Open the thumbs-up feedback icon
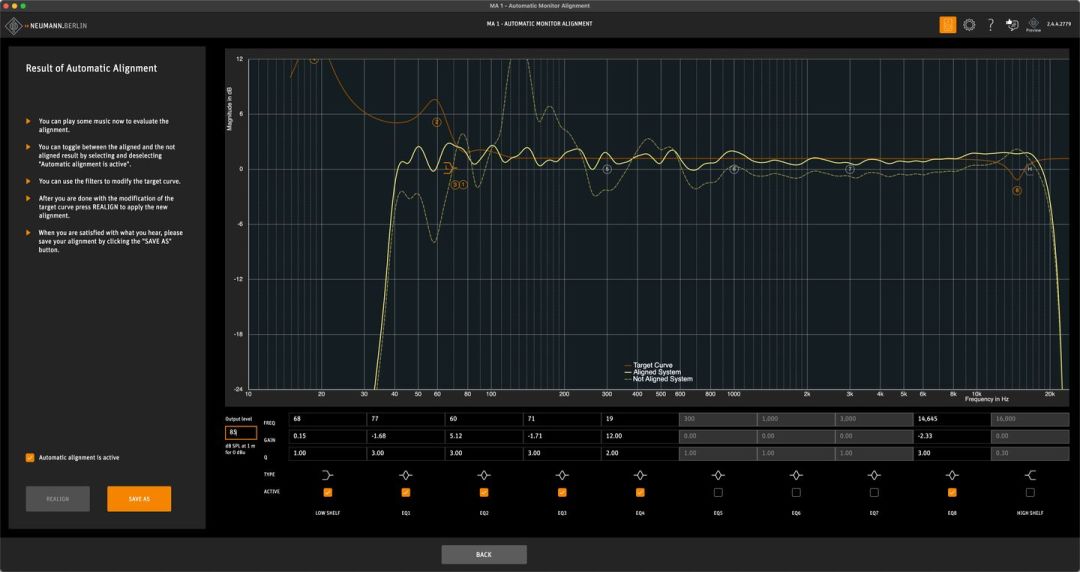The width and height of the screenshot is (1080, 572). (x=1012, y=25)
